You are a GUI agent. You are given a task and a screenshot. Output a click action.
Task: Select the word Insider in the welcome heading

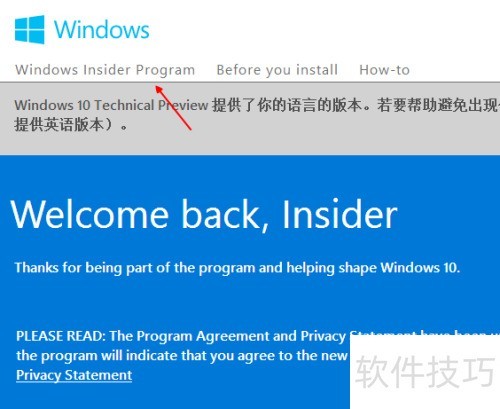340,214
